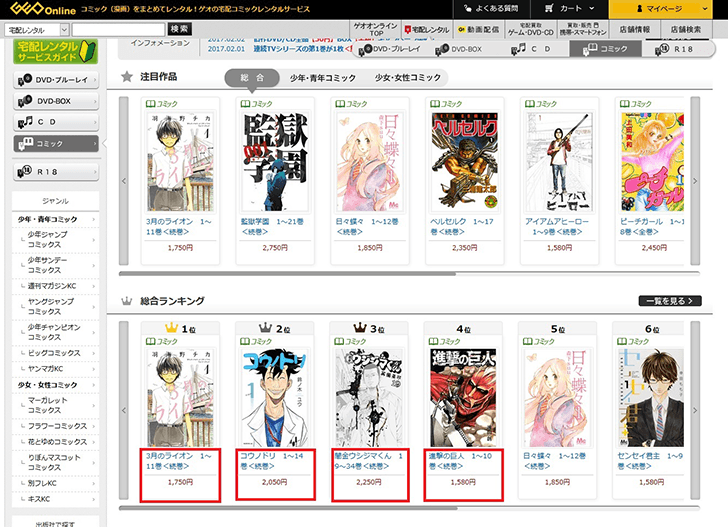Open 監獄学園 featured cover thumbnail
728x527 pixels.
274,161
